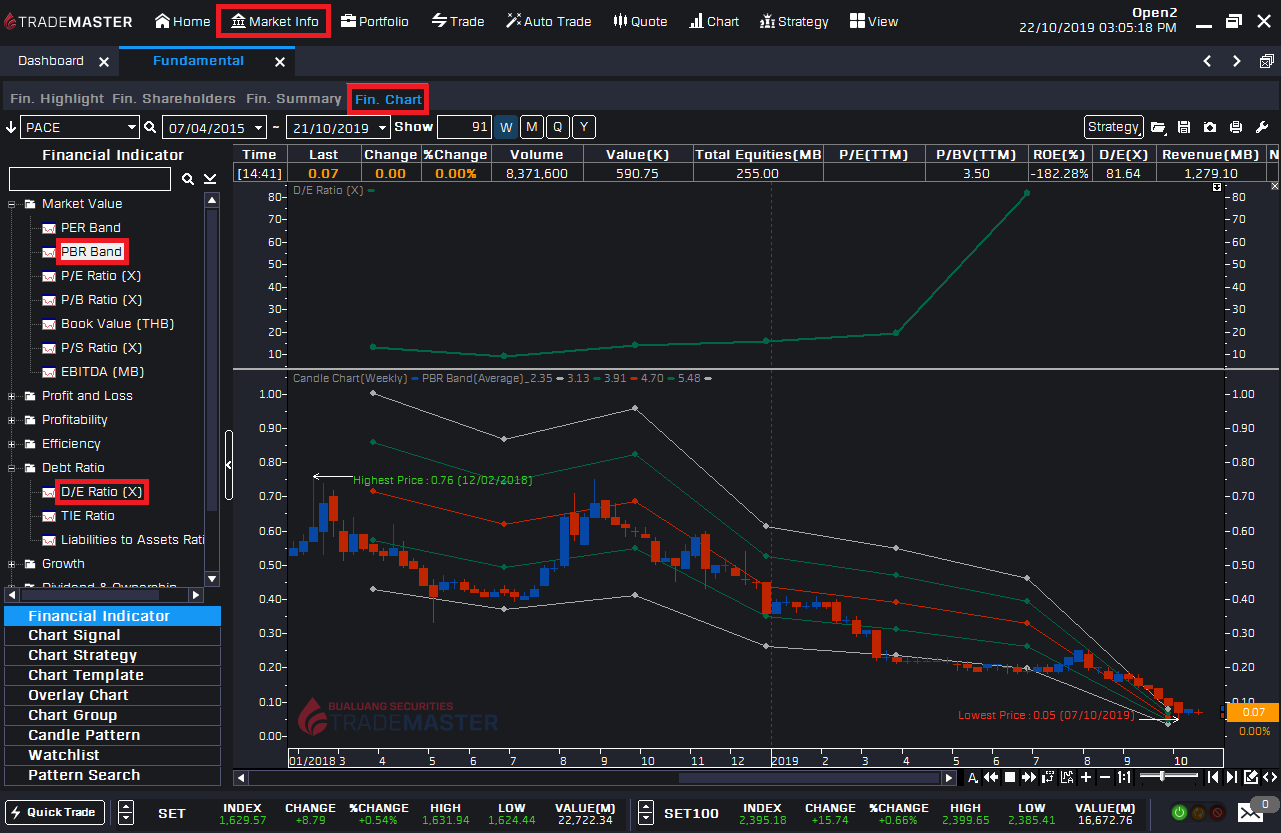Open the folder icon next to Strategy
Screen dimensions: 1281x833
point(1158,127)
